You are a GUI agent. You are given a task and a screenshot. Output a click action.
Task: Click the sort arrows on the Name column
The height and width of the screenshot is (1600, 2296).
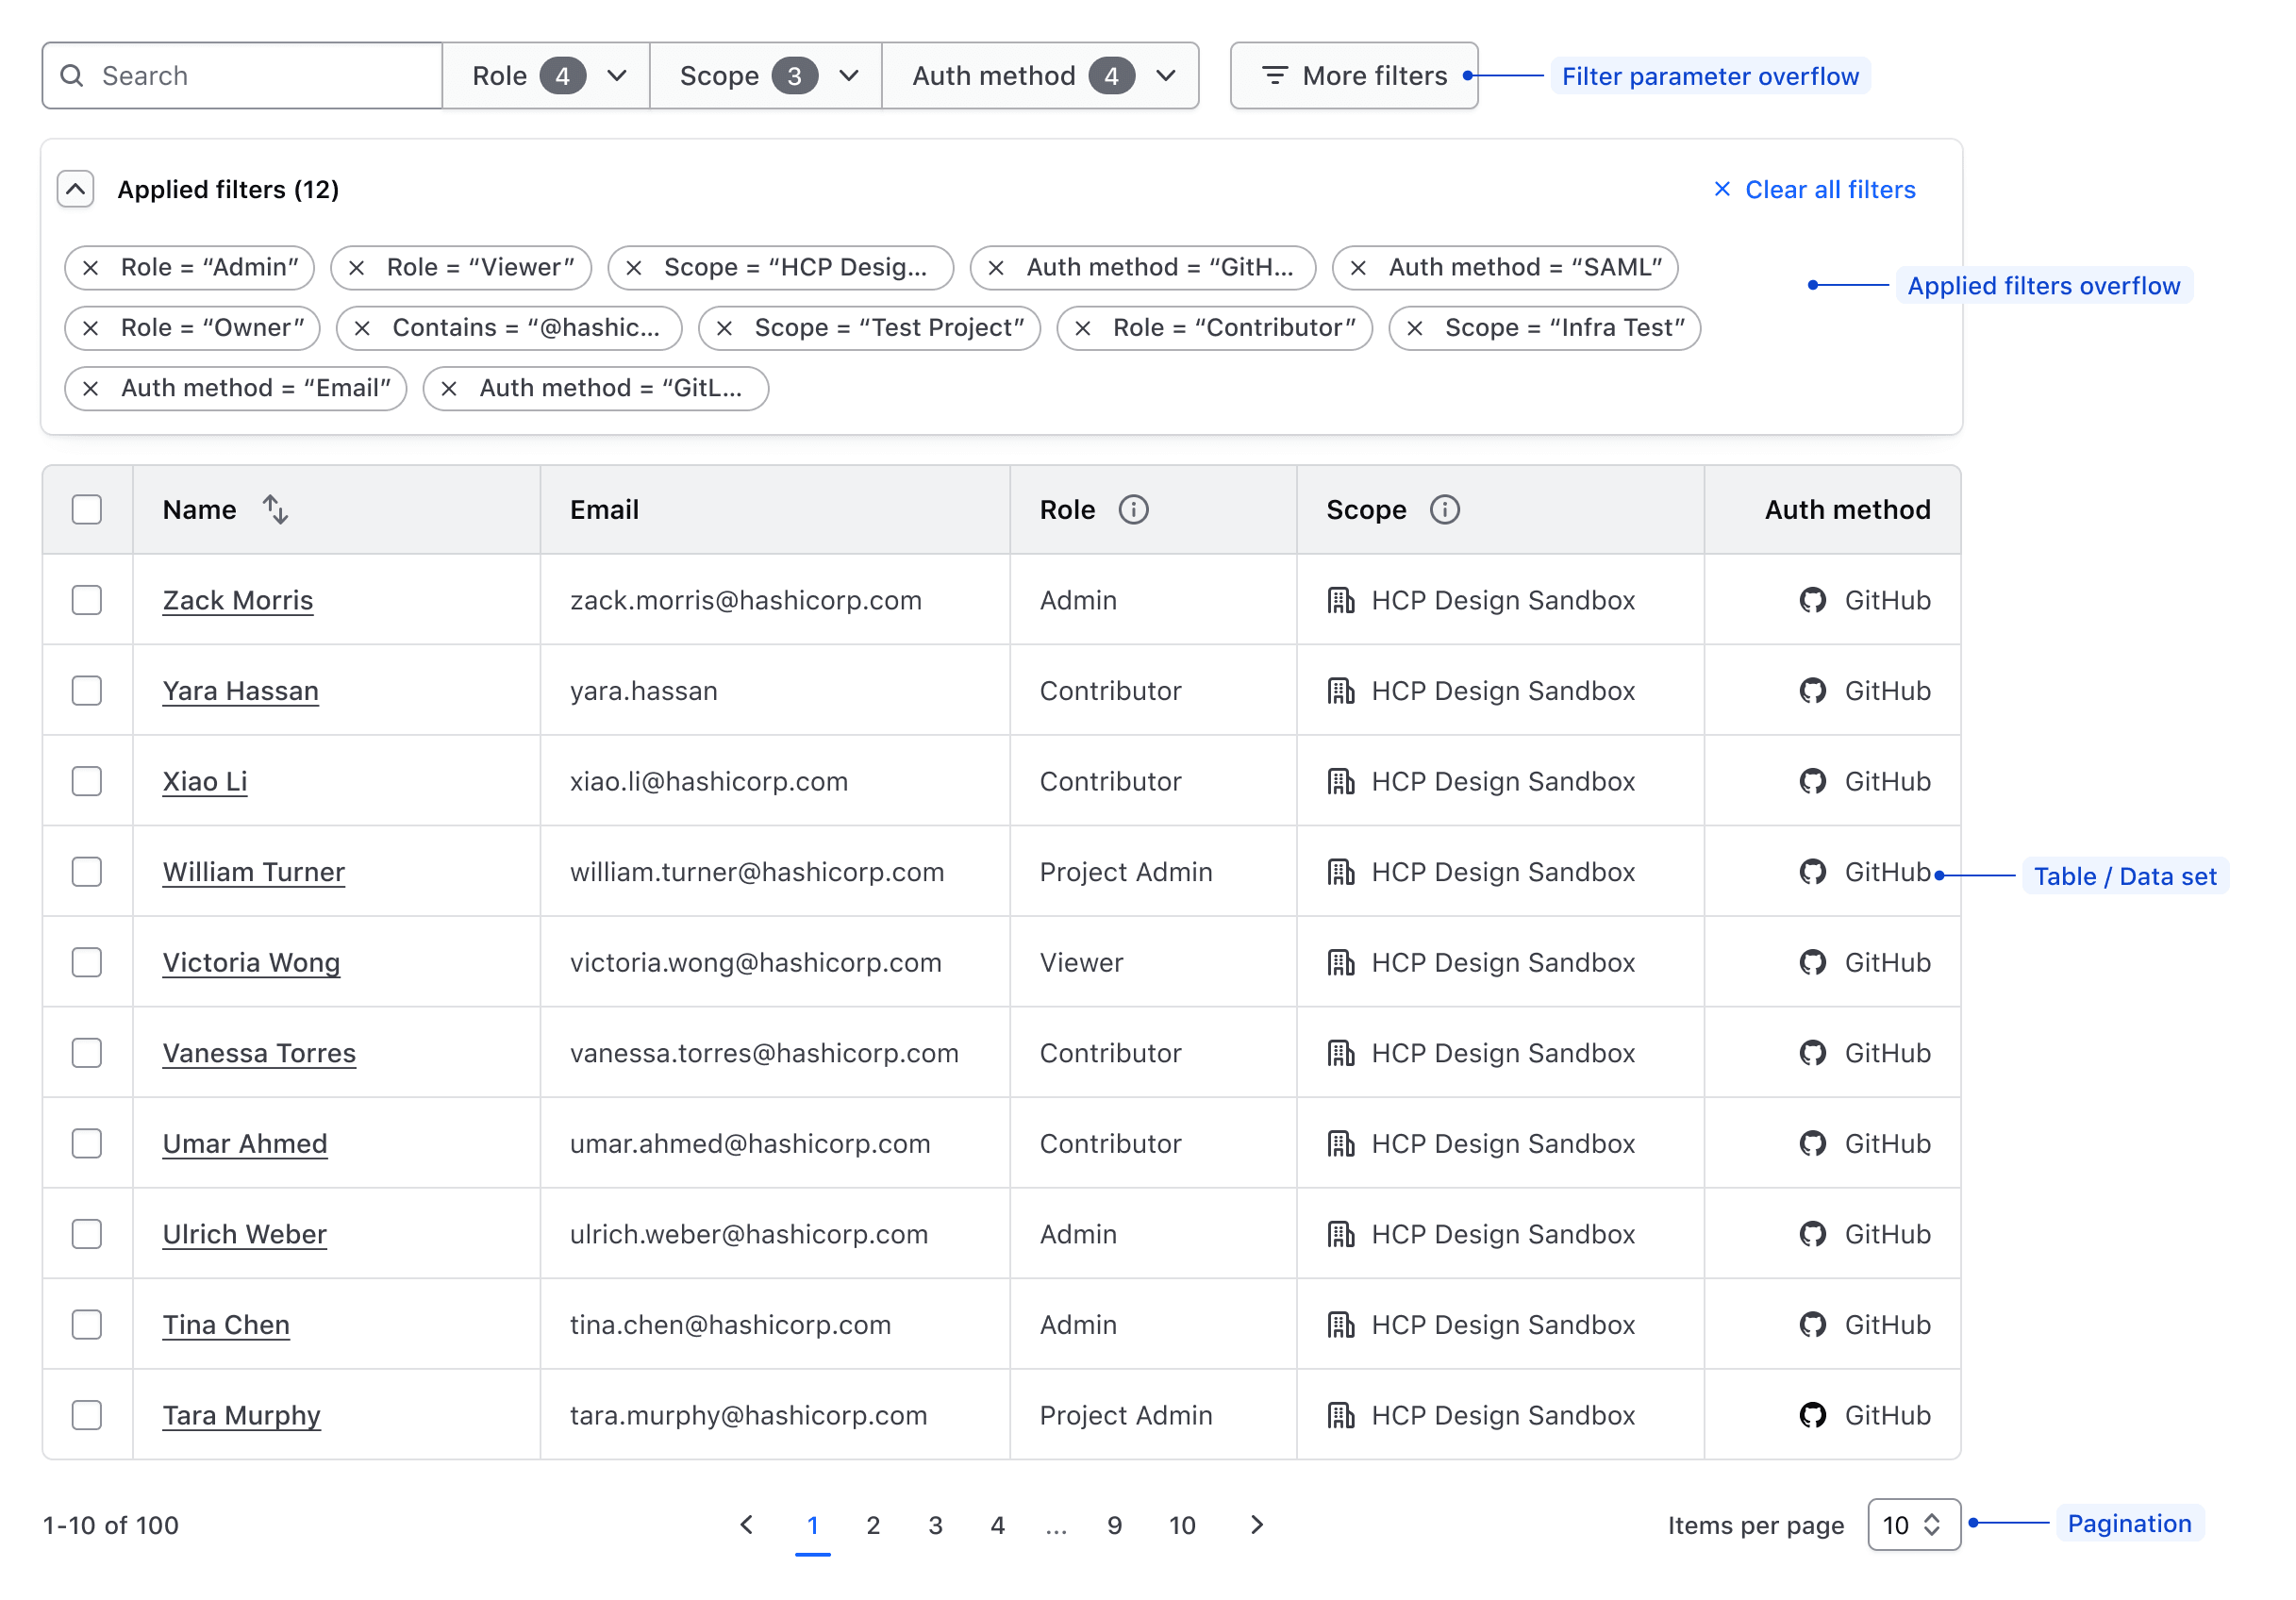(x=277, y=509)
